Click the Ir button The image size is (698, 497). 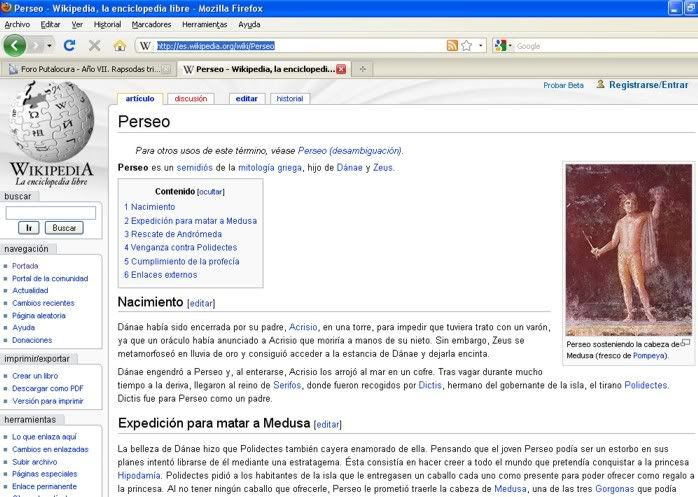29,228
